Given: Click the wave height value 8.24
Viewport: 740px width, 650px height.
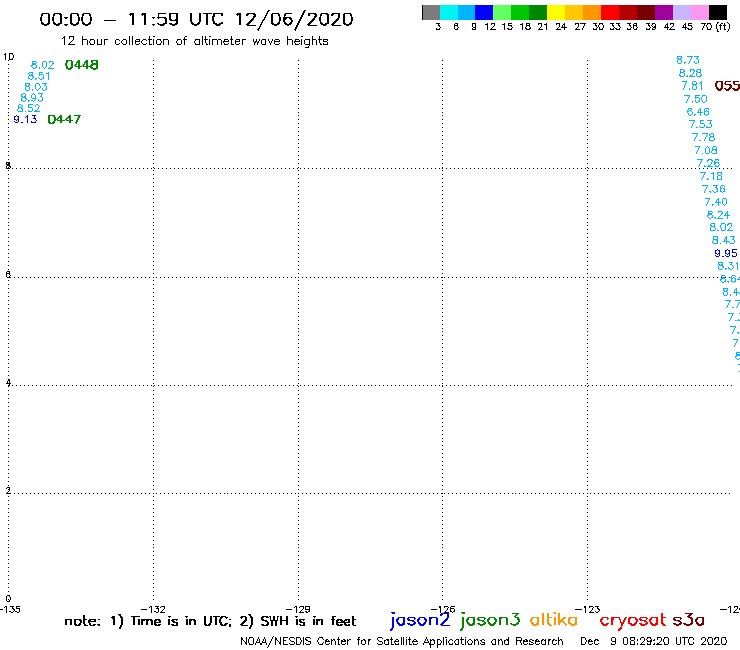Looking at the screenshot, I should pos(718,215).
